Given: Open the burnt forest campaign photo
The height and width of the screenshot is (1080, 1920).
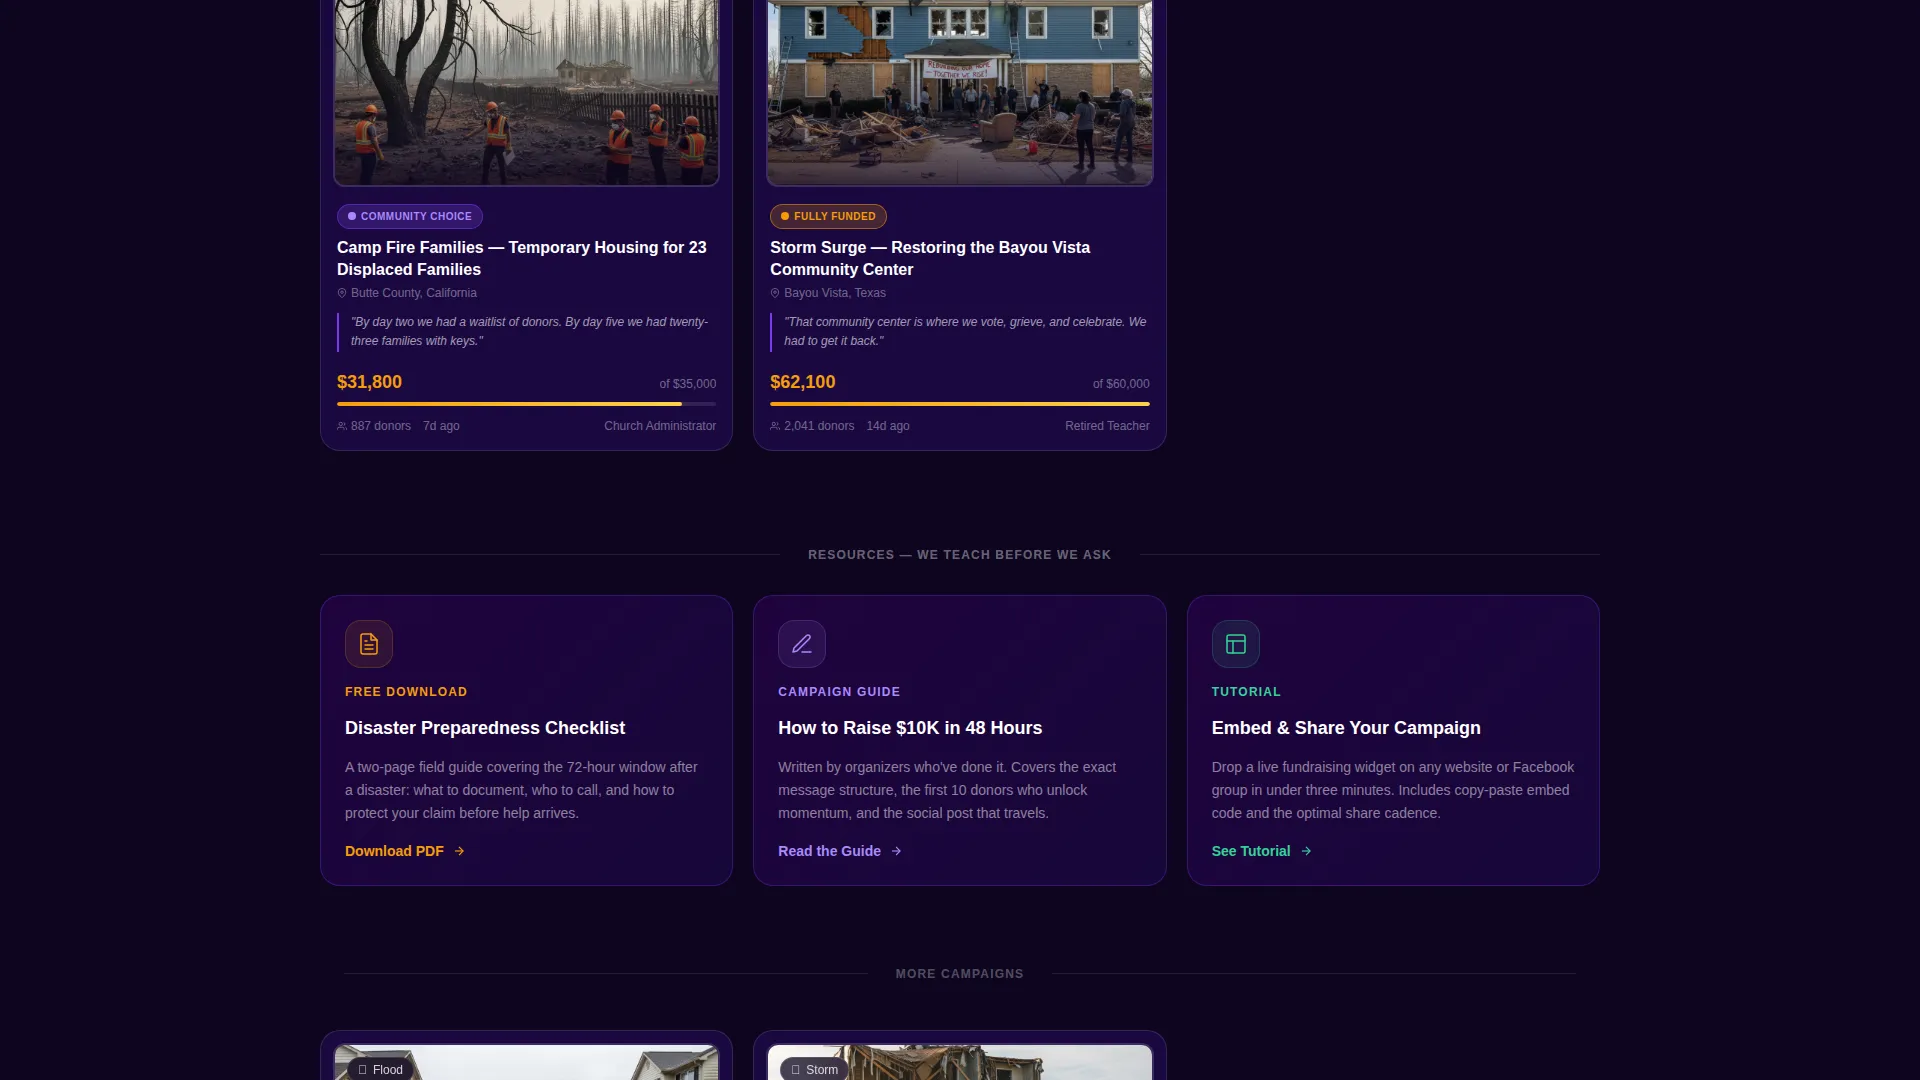Looking at the screenshot, I should (527, 92).
